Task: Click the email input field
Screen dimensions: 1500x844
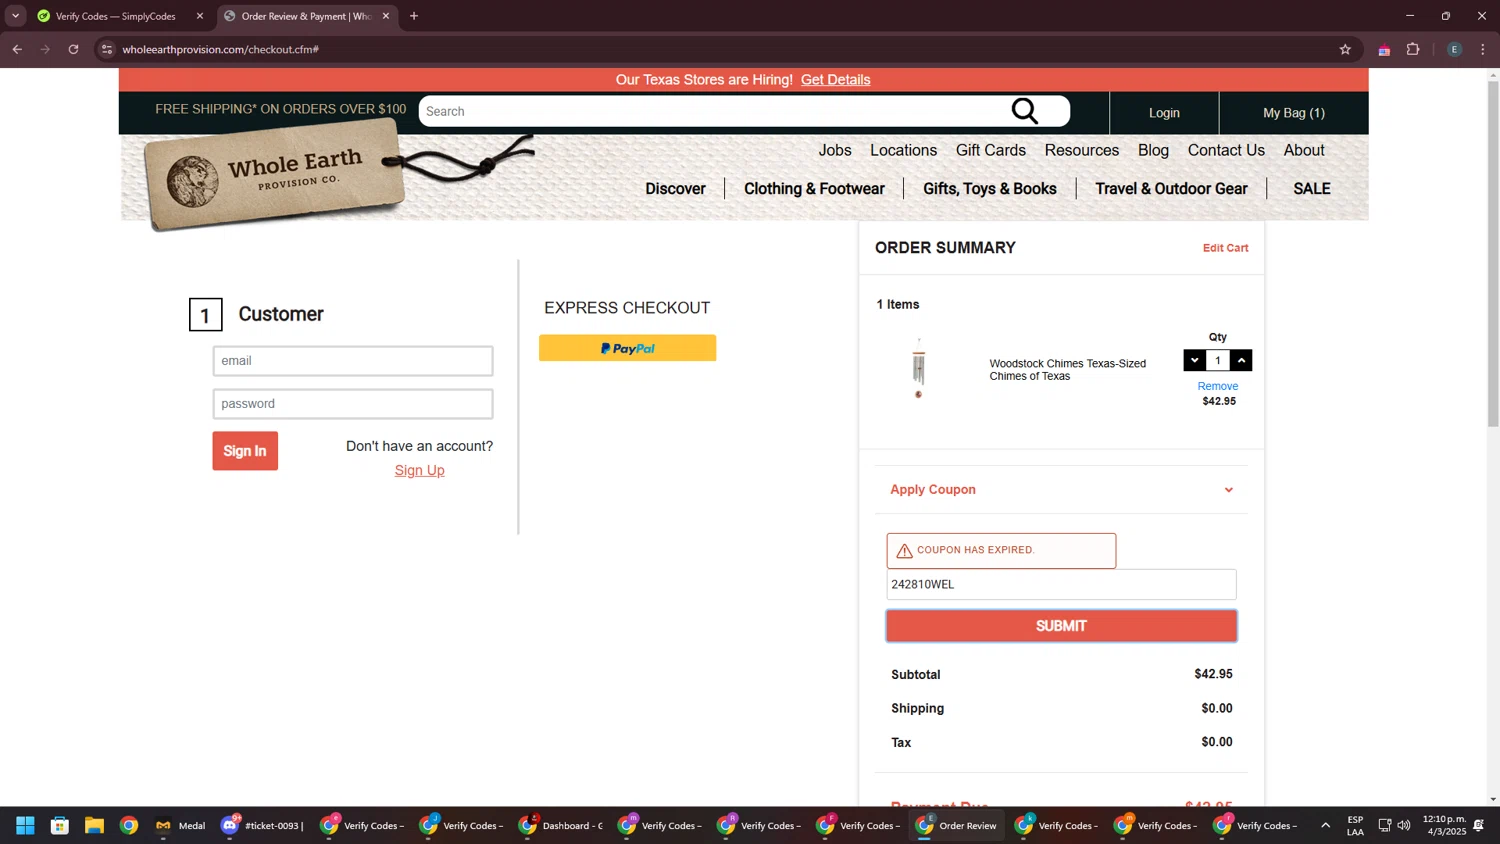Action: (x=353, y=361)
